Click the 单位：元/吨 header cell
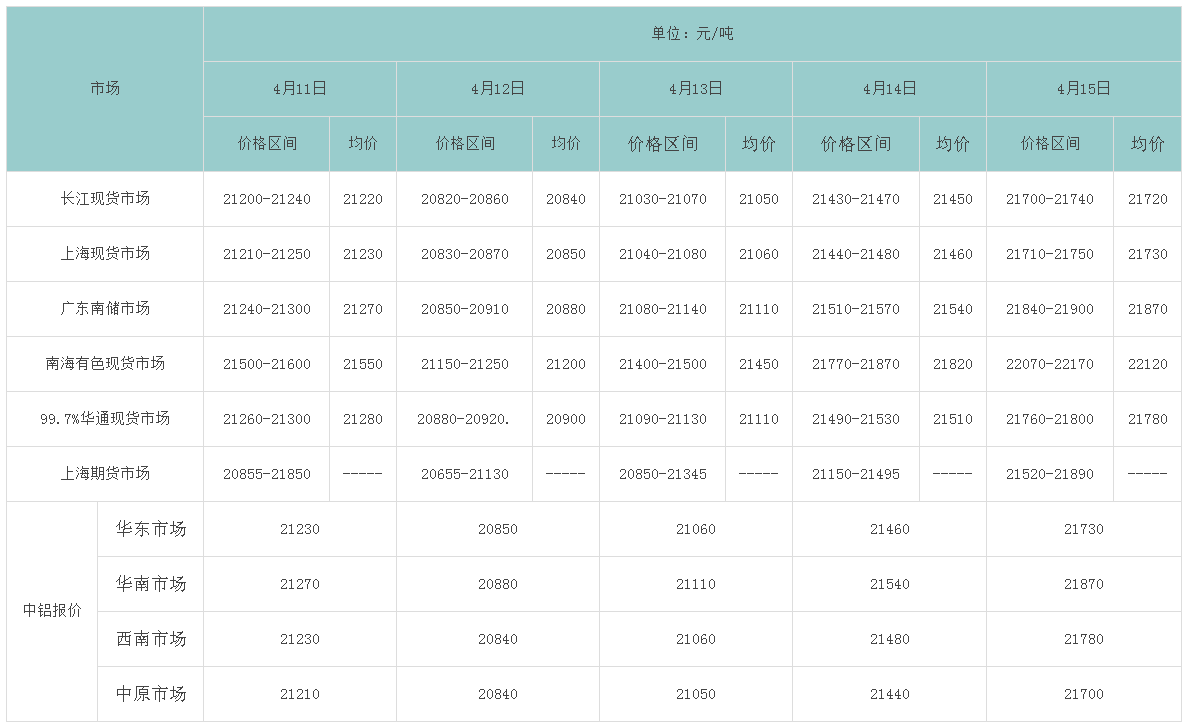The image size is (1187, 722). [692, 34]
